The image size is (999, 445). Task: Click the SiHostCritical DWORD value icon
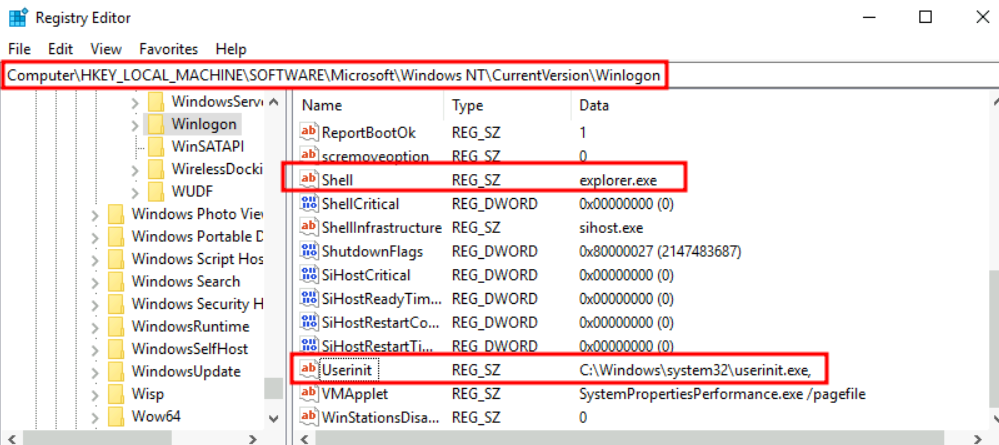tap(309, 275)
